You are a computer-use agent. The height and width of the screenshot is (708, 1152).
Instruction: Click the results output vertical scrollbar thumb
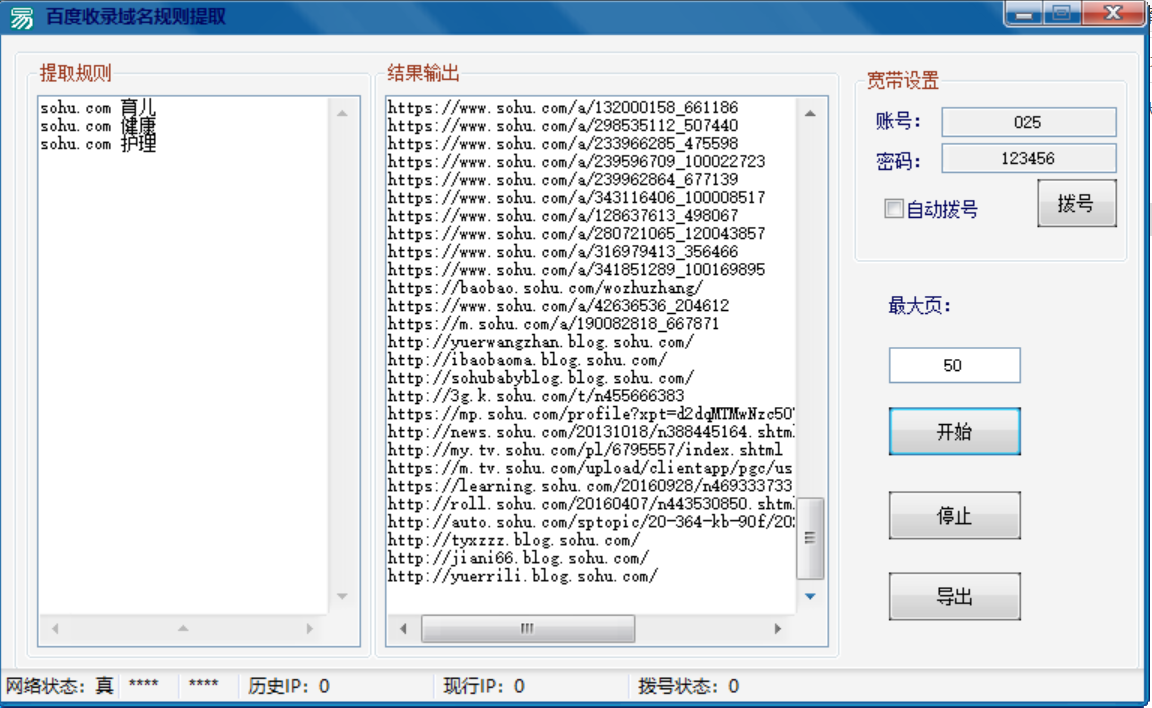pyautogui.click(x=810, y=538)
